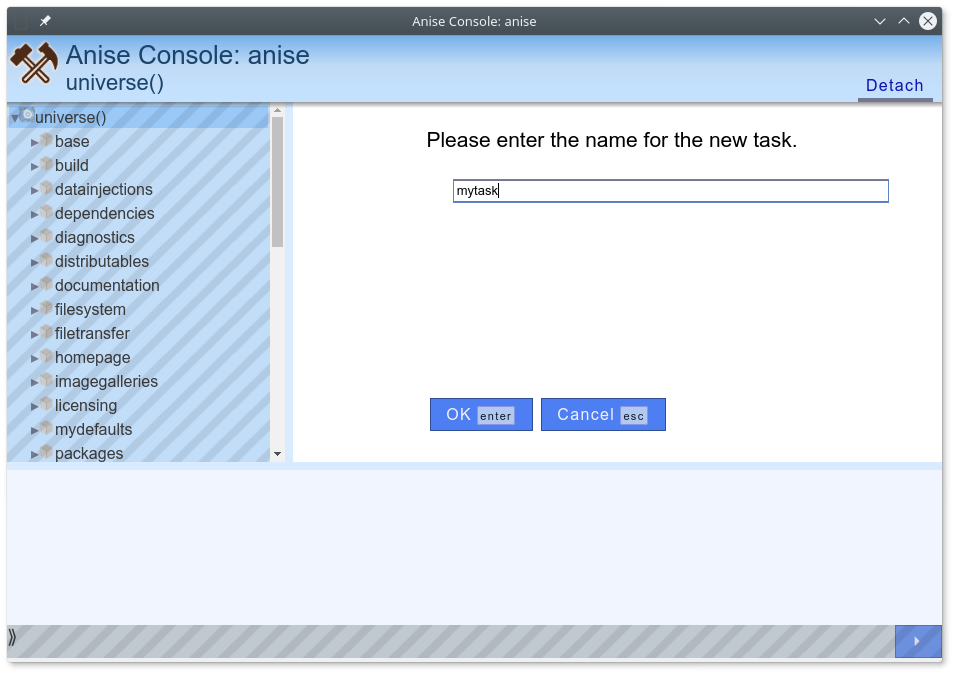Image resolution: width=955 pixels, height=675 pixels.
Task: Click the console command input bar
Action: click(457, 641)
